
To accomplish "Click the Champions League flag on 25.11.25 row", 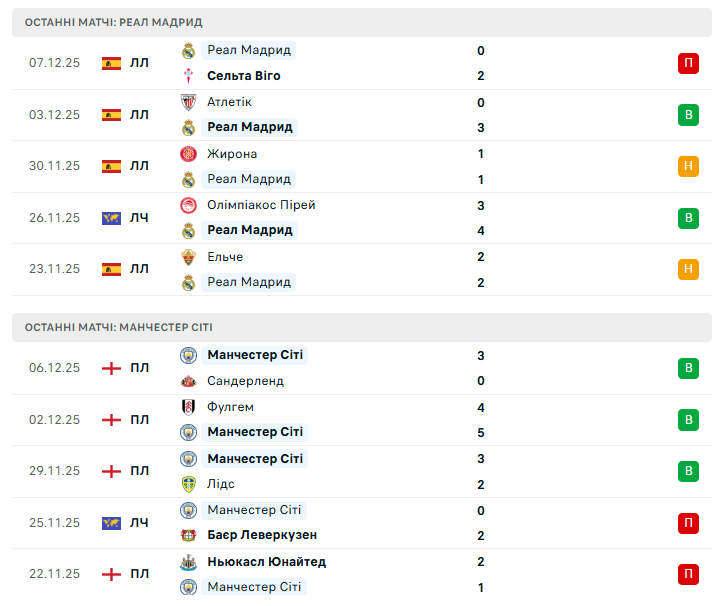I will click(111, 523).
